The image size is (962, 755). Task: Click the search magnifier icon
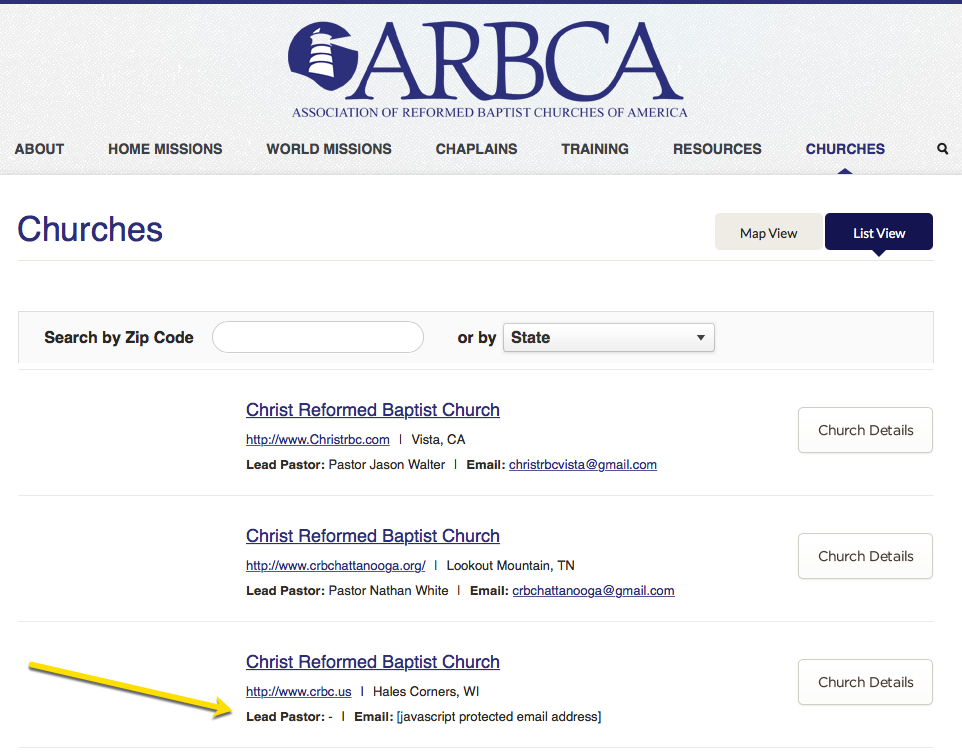[942, 149]
